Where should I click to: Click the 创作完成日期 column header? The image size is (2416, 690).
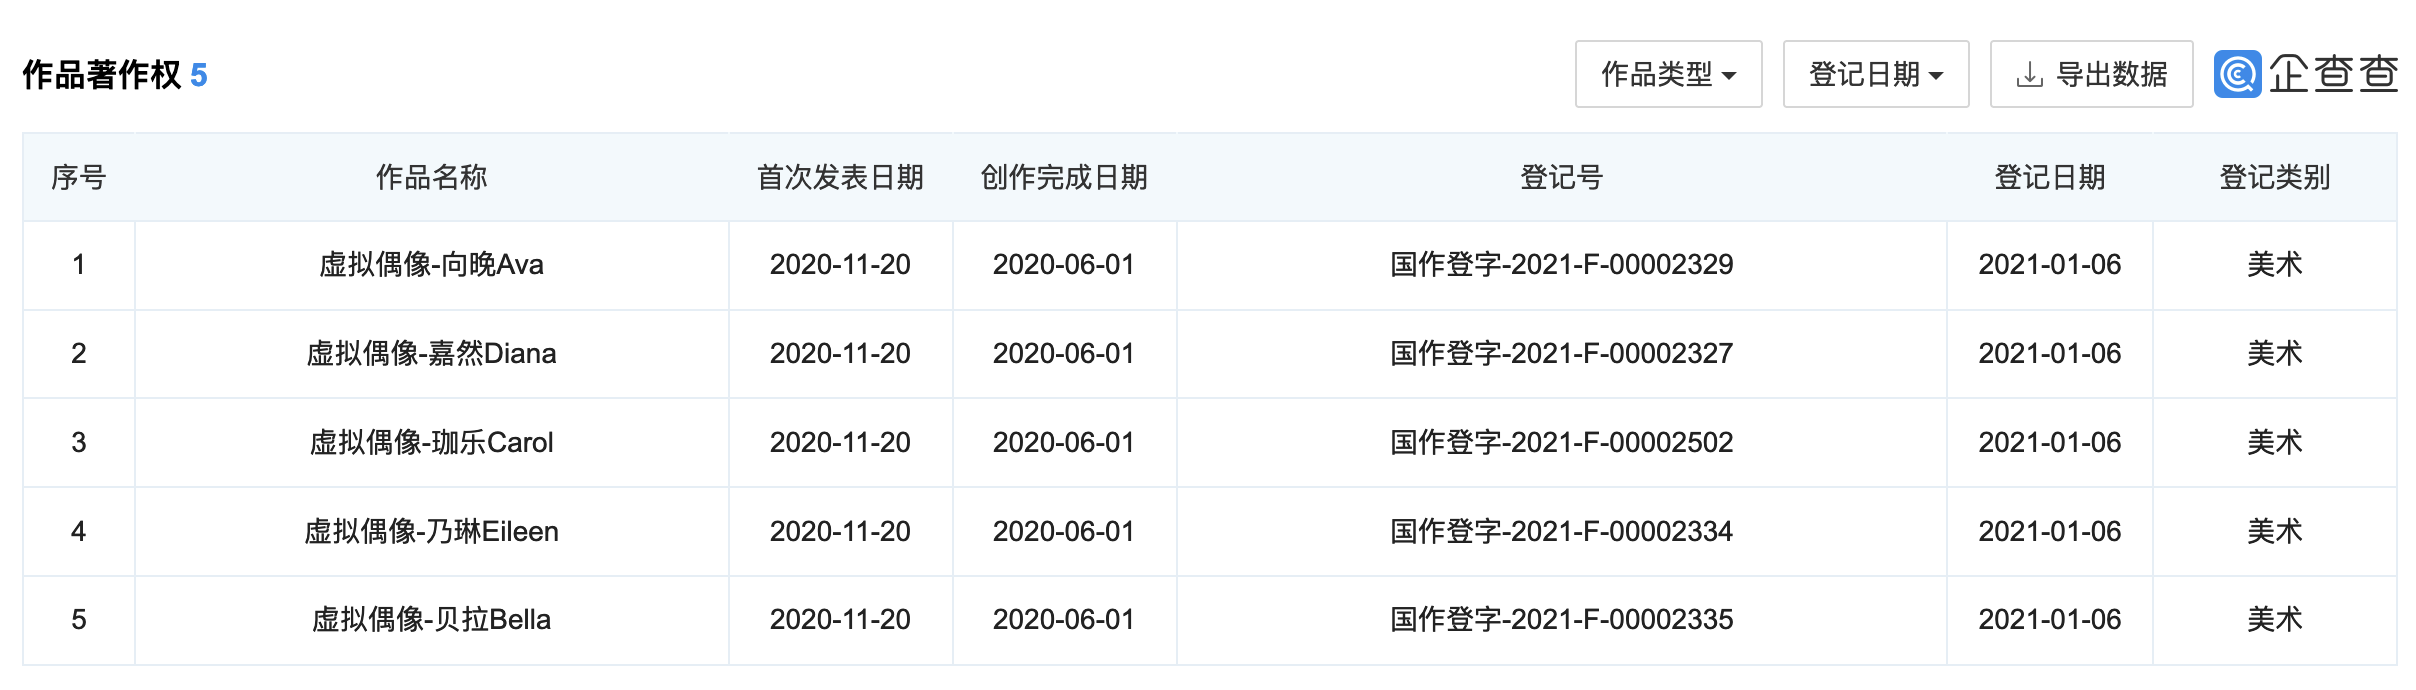pyautogui.click(x=1064, y=177)
